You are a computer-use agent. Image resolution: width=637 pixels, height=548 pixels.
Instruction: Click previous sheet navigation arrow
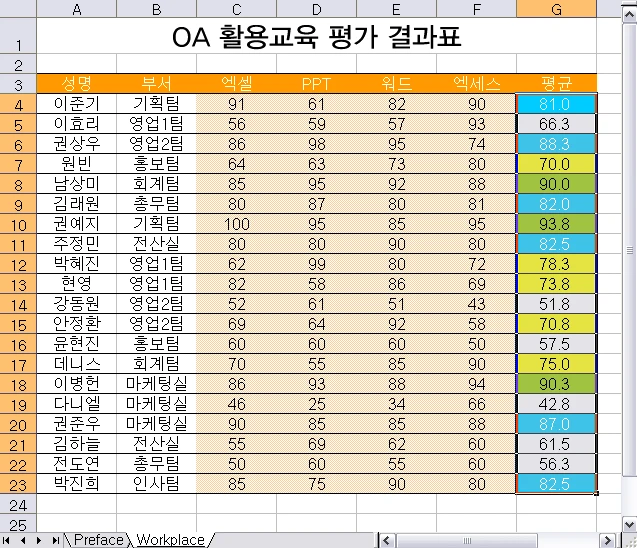point(23,540)
